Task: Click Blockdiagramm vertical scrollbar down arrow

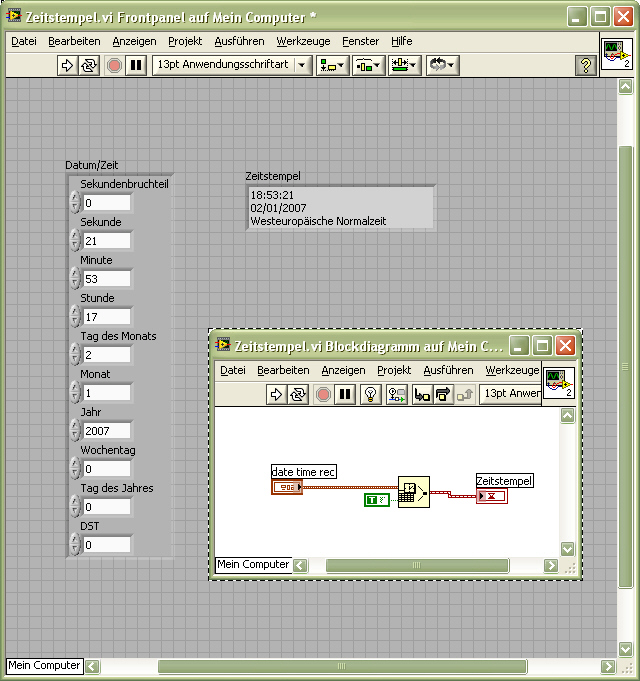Action: [x=567, y=549]
